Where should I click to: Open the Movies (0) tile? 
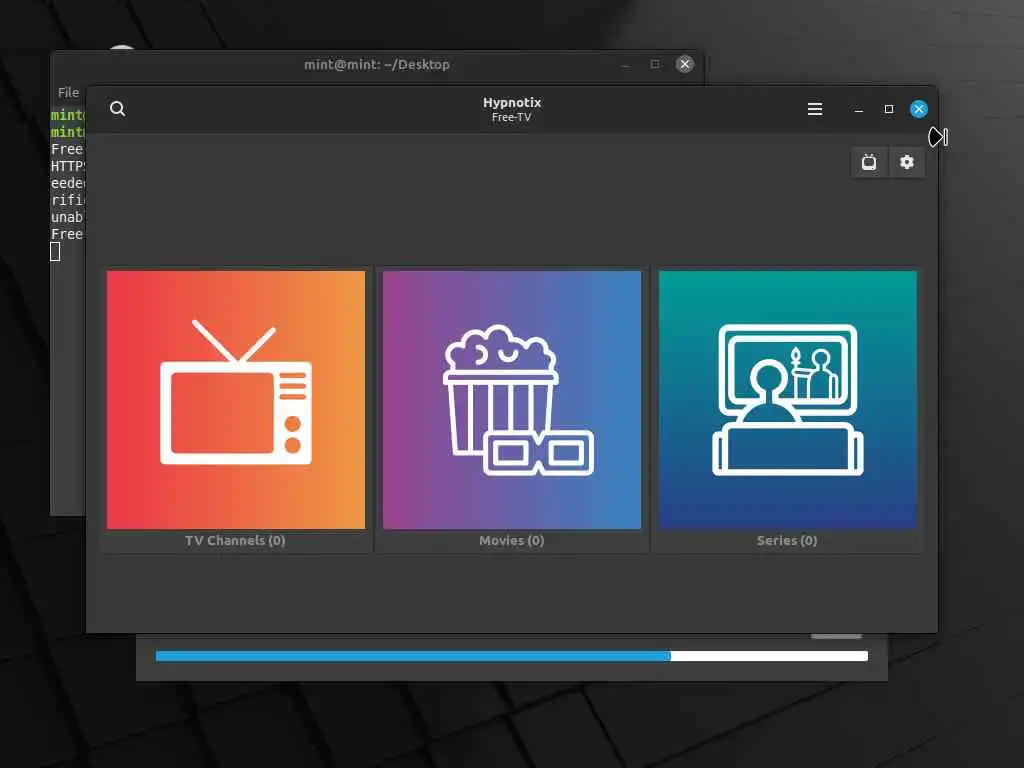[x=512, y=409]
